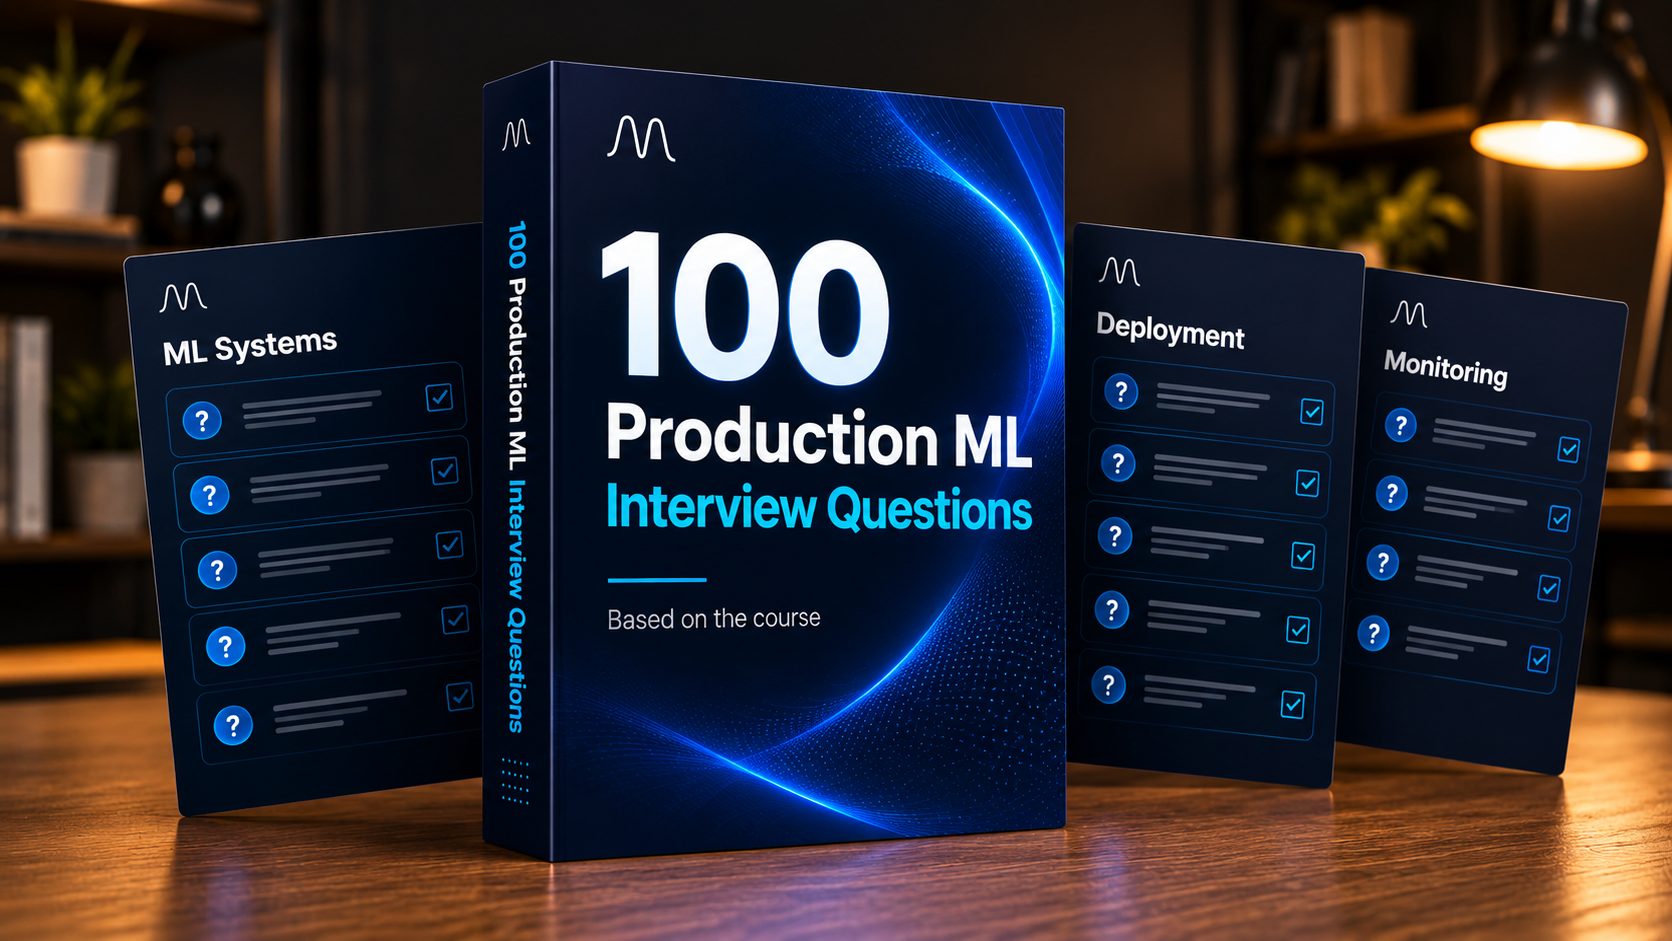Click the 'Production ML' title on the cover
The image size is (1672, 941).
coord(818,437)
